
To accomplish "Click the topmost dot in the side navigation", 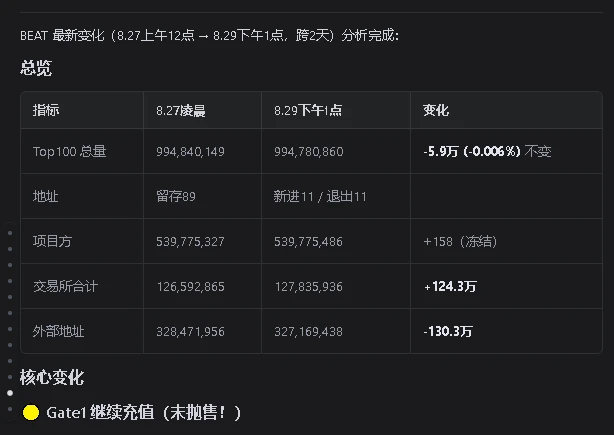I will coord(10,233).
